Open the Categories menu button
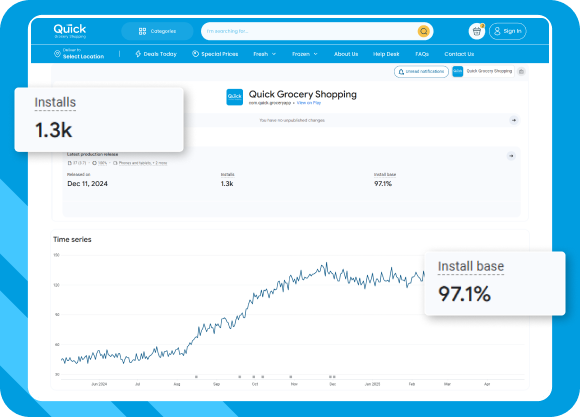 157,31
